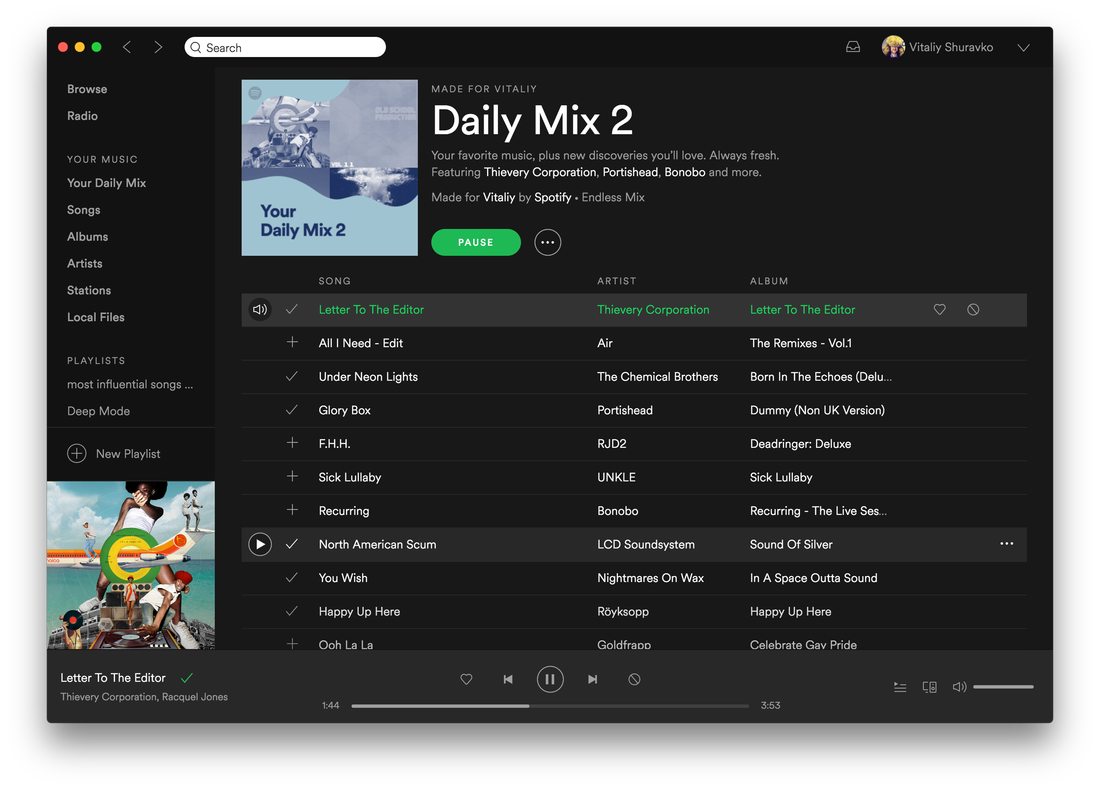Add All I Need - Edit to library
Screen dimensions: 1100x790
[292, 342]
